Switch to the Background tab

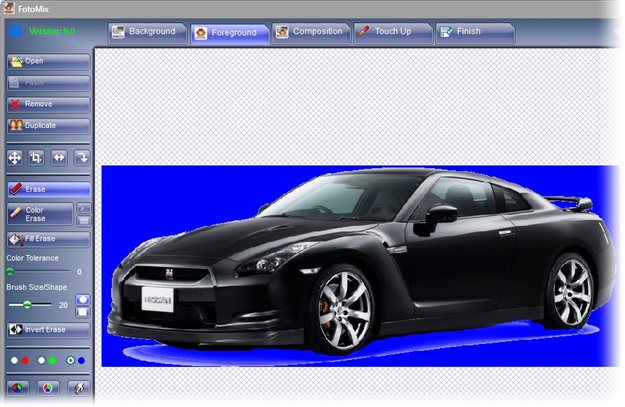pos(147,32)
